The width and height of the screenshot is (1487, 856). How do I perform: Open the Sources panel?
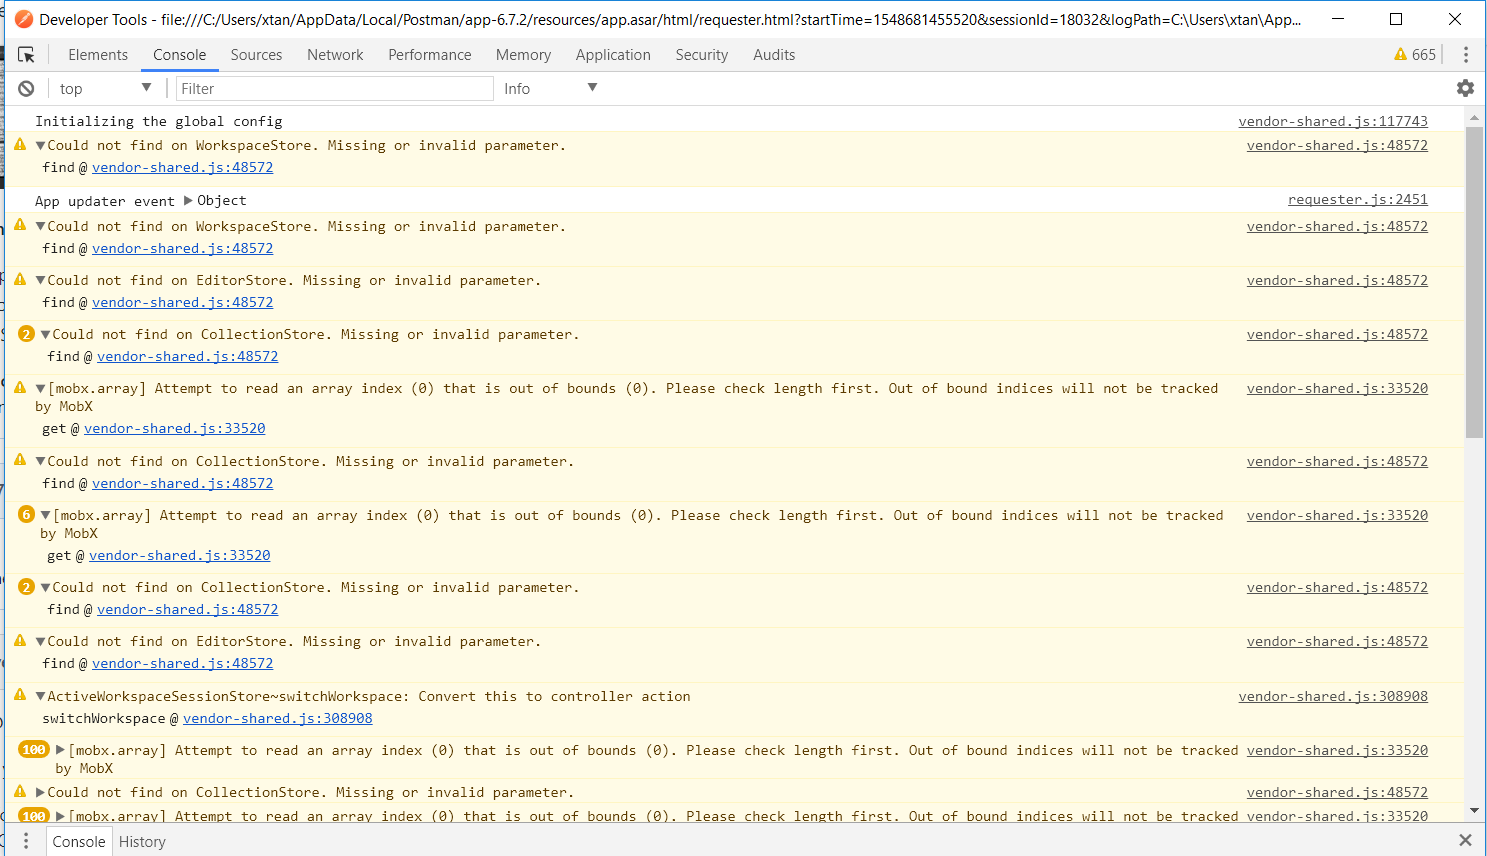256,55
